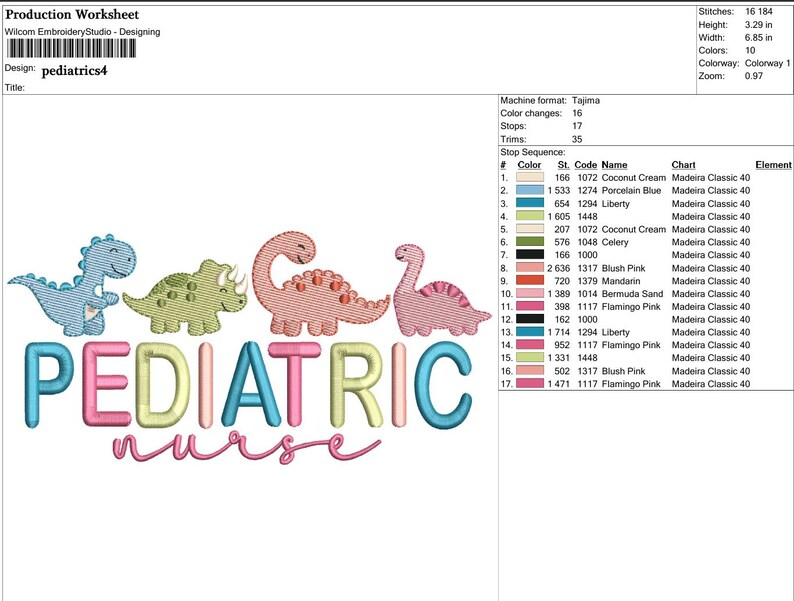794x601 pixels.
Task: Click the Coconut Cream swatch in row 1
Action: tap(530, 178)
